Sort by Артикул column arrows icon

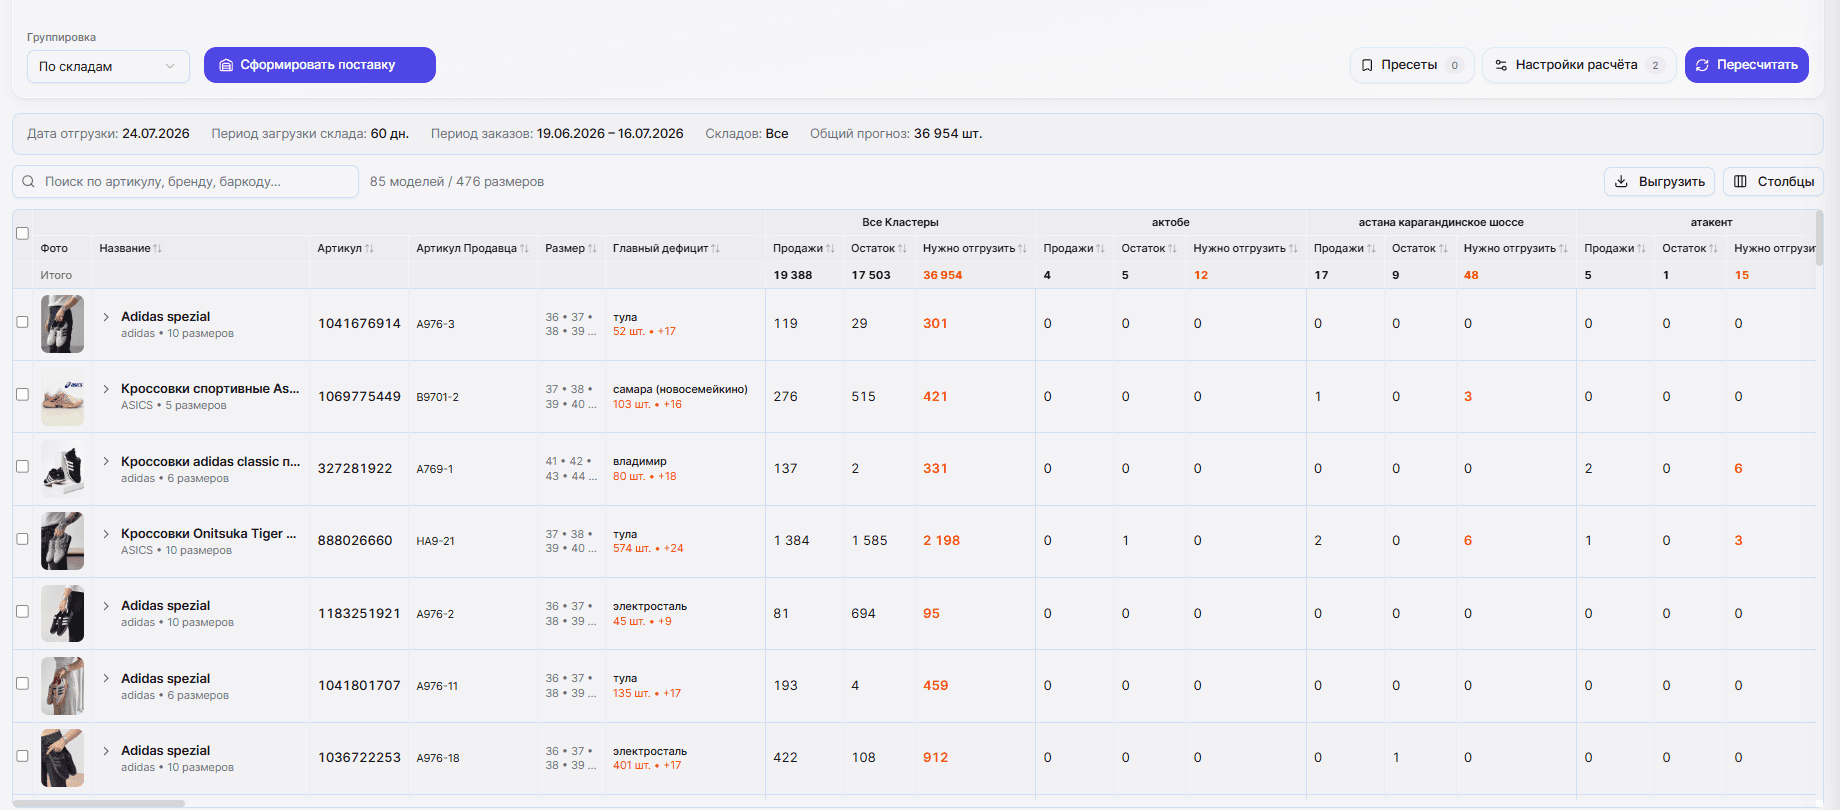click(x=370, y=248)
